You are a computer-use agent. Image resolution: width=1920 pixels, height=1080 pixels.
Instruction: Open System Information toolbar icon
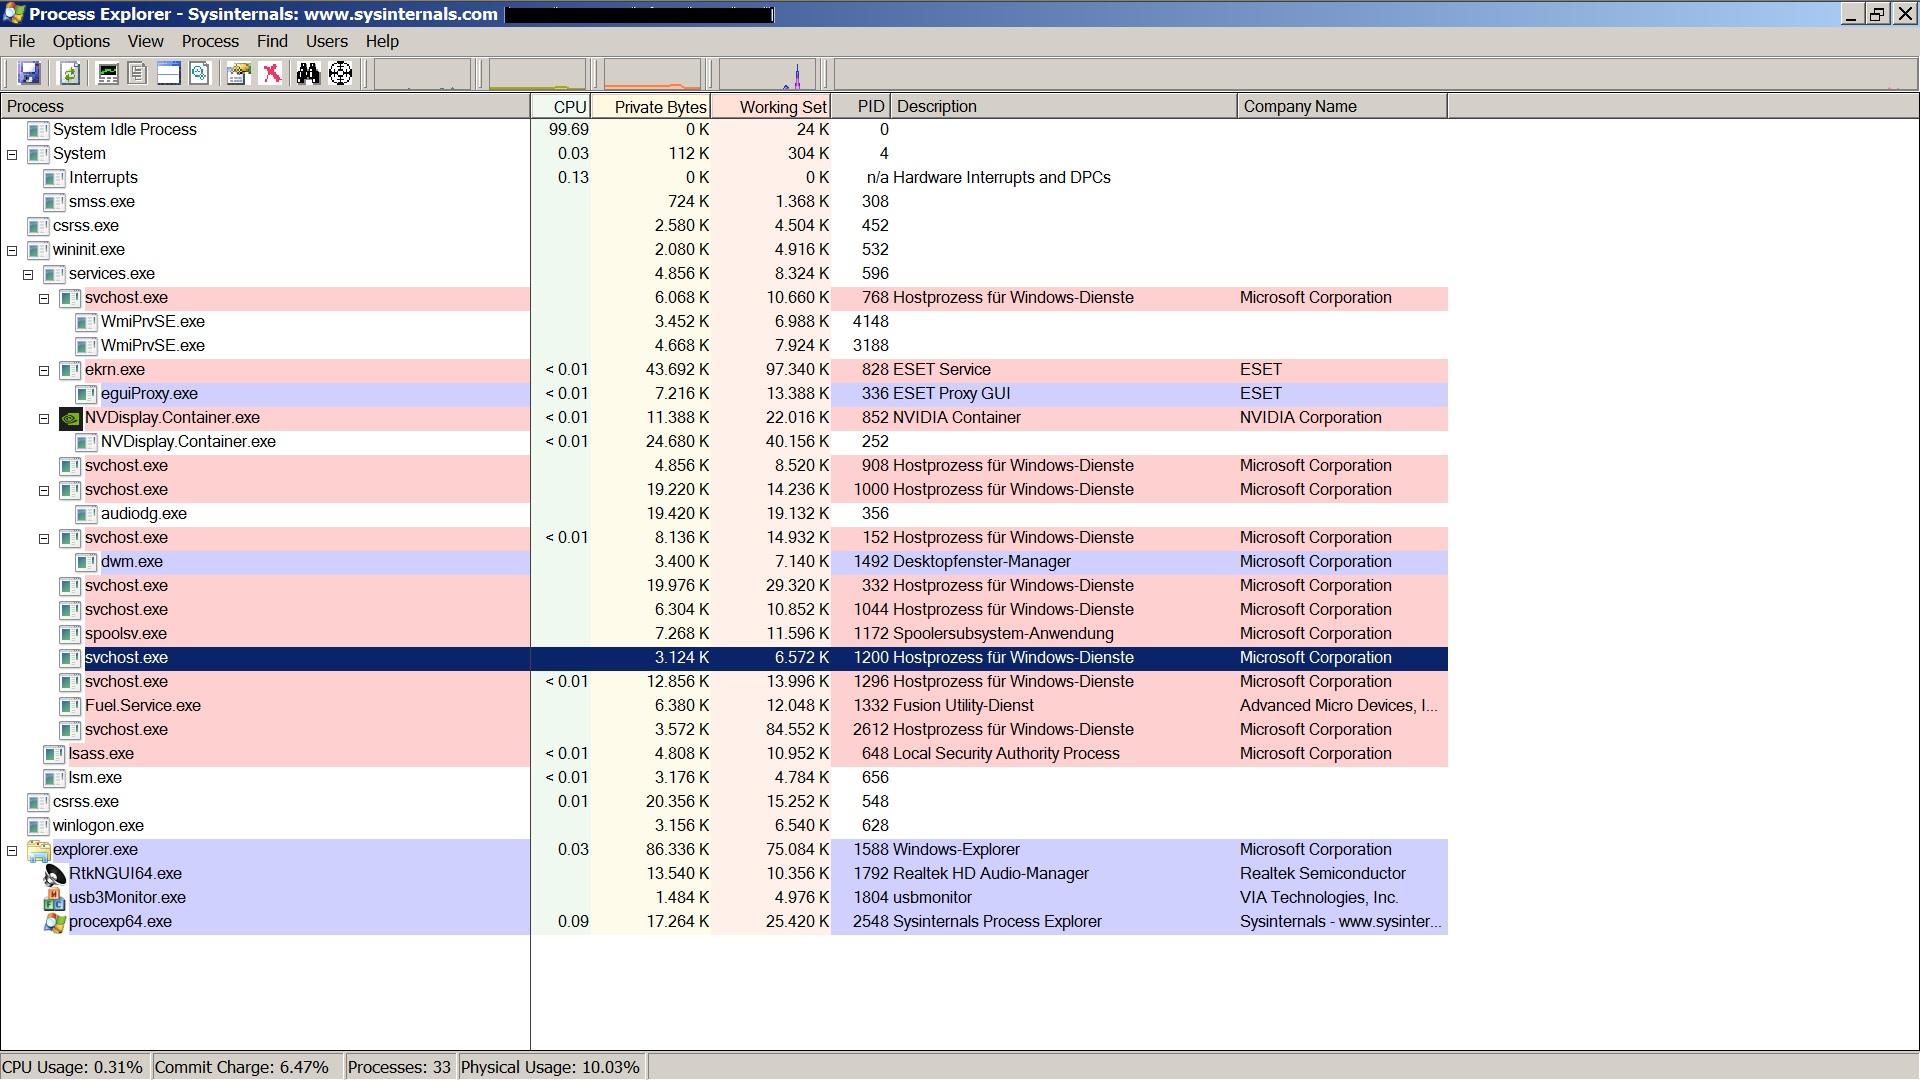point(108,73)
